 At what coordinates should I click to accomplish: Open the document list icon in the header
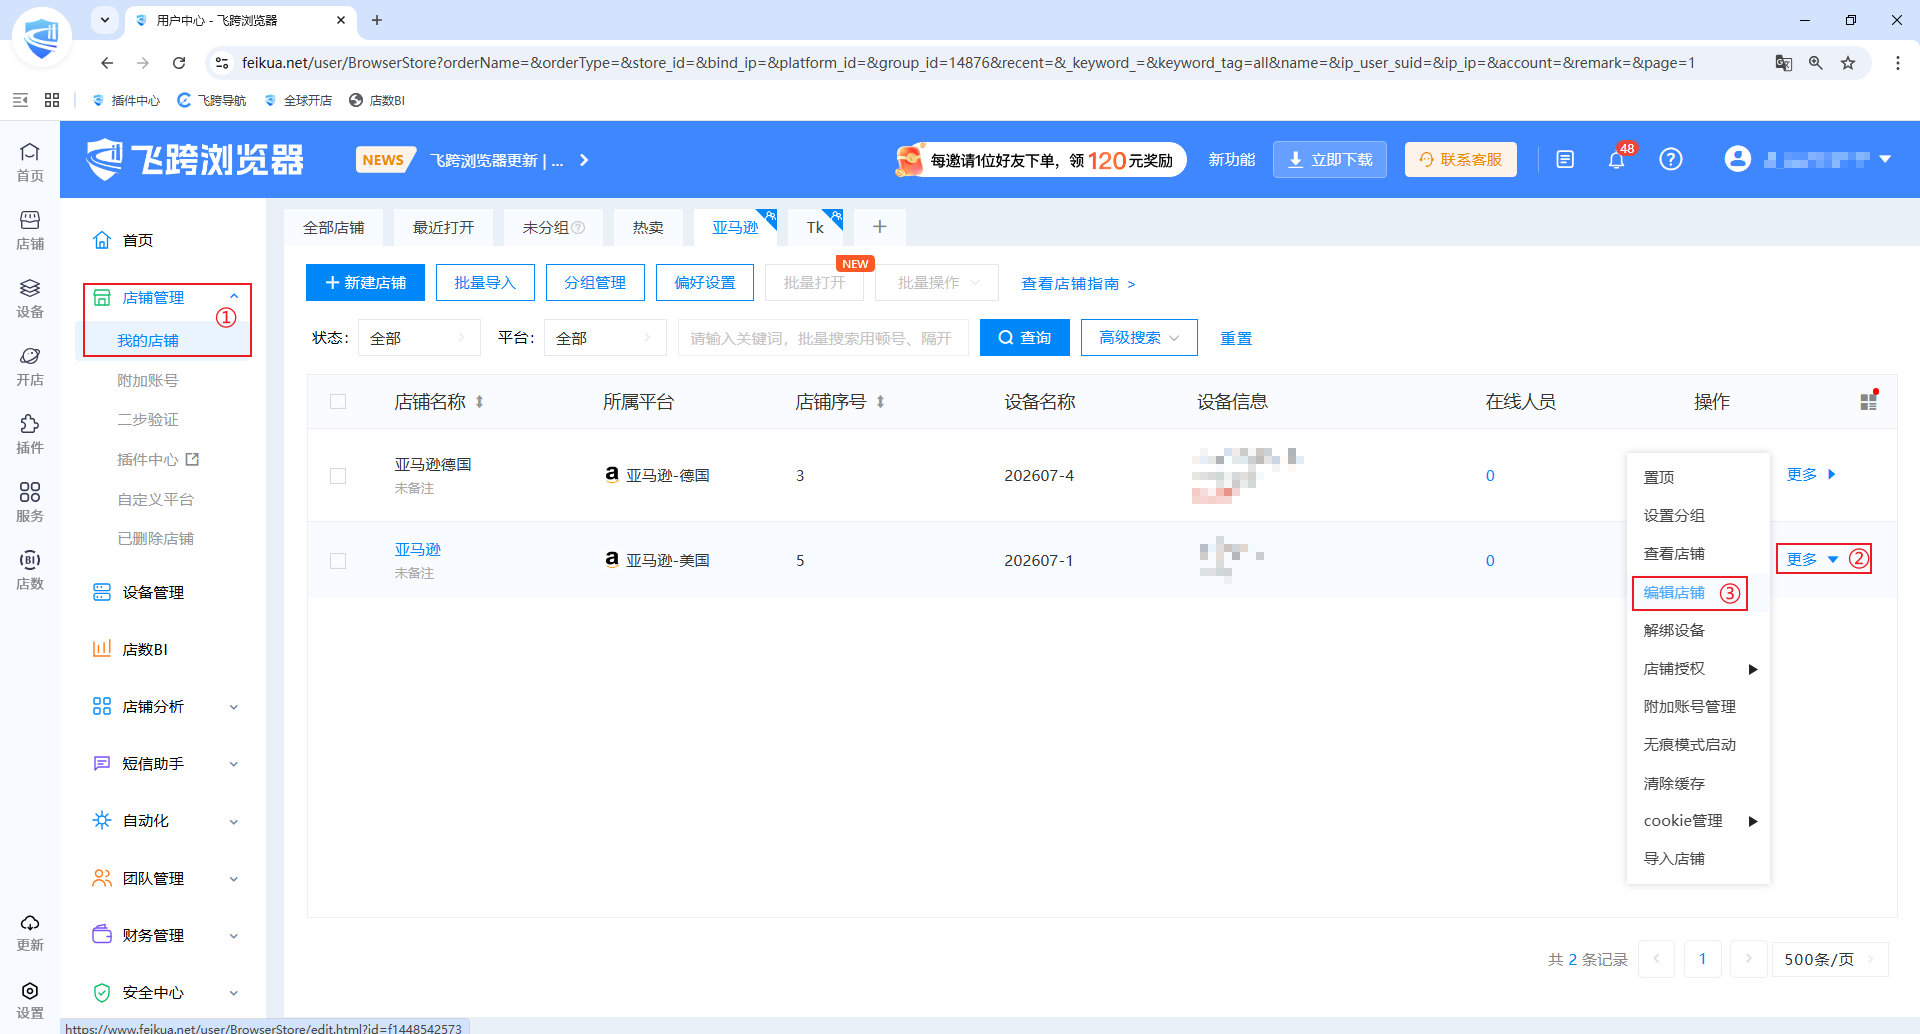[1565, 159]
